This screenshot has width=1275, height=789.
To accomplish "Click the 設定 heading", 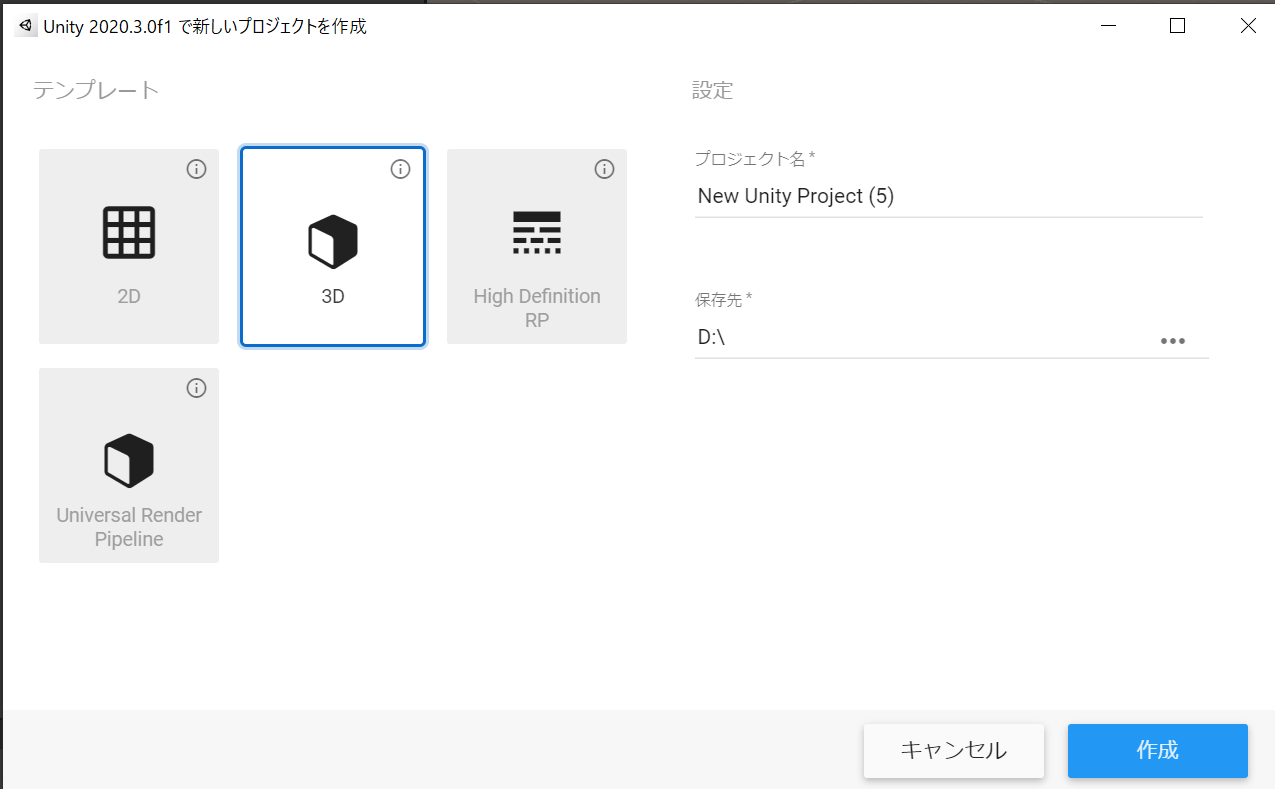I will coord(713,90).
